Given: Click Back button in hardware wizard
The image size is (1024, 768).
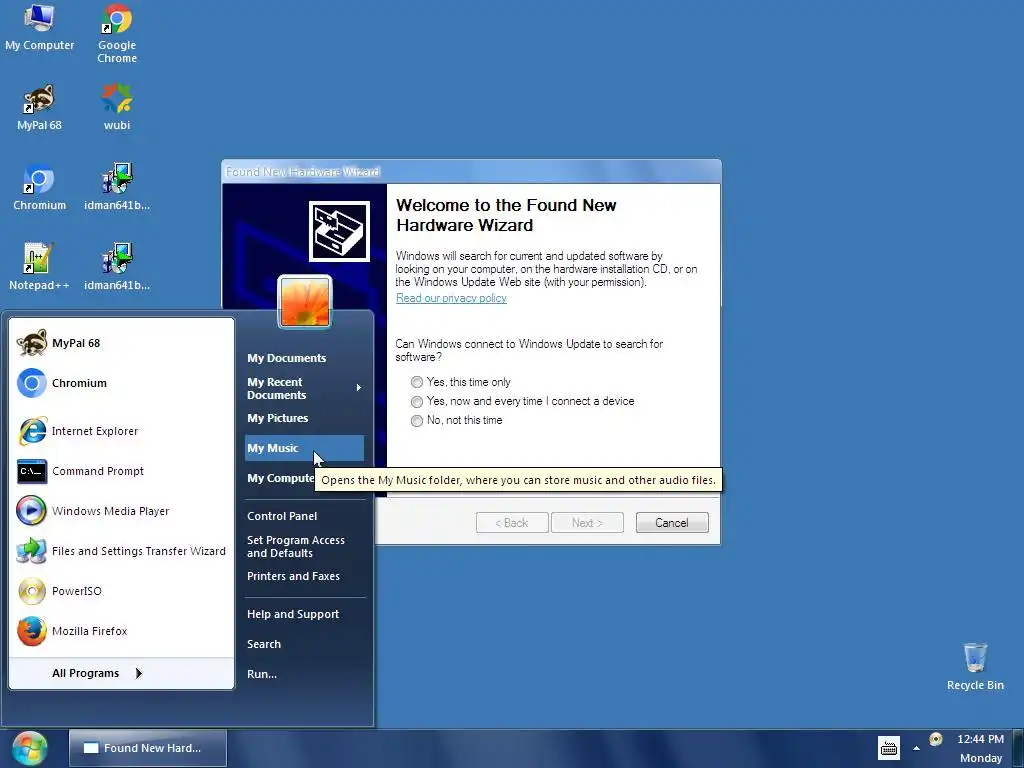Looking at the screenshot, I should pyautogui.click(x=512, y=522).
